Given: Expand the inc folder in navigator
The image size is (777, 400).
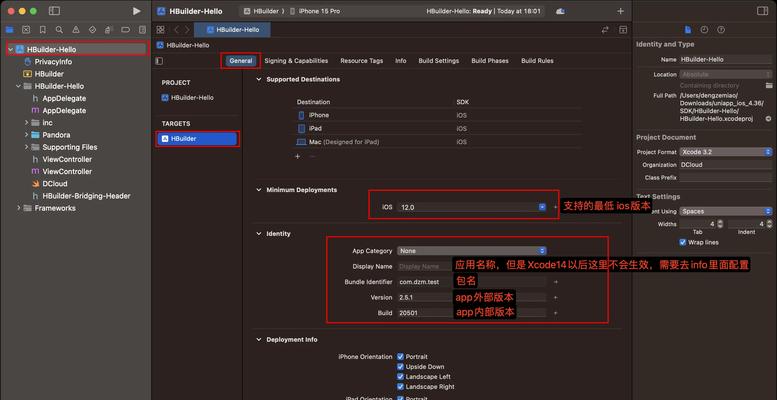Looking at the screenshot, I should tap(26, 122).
